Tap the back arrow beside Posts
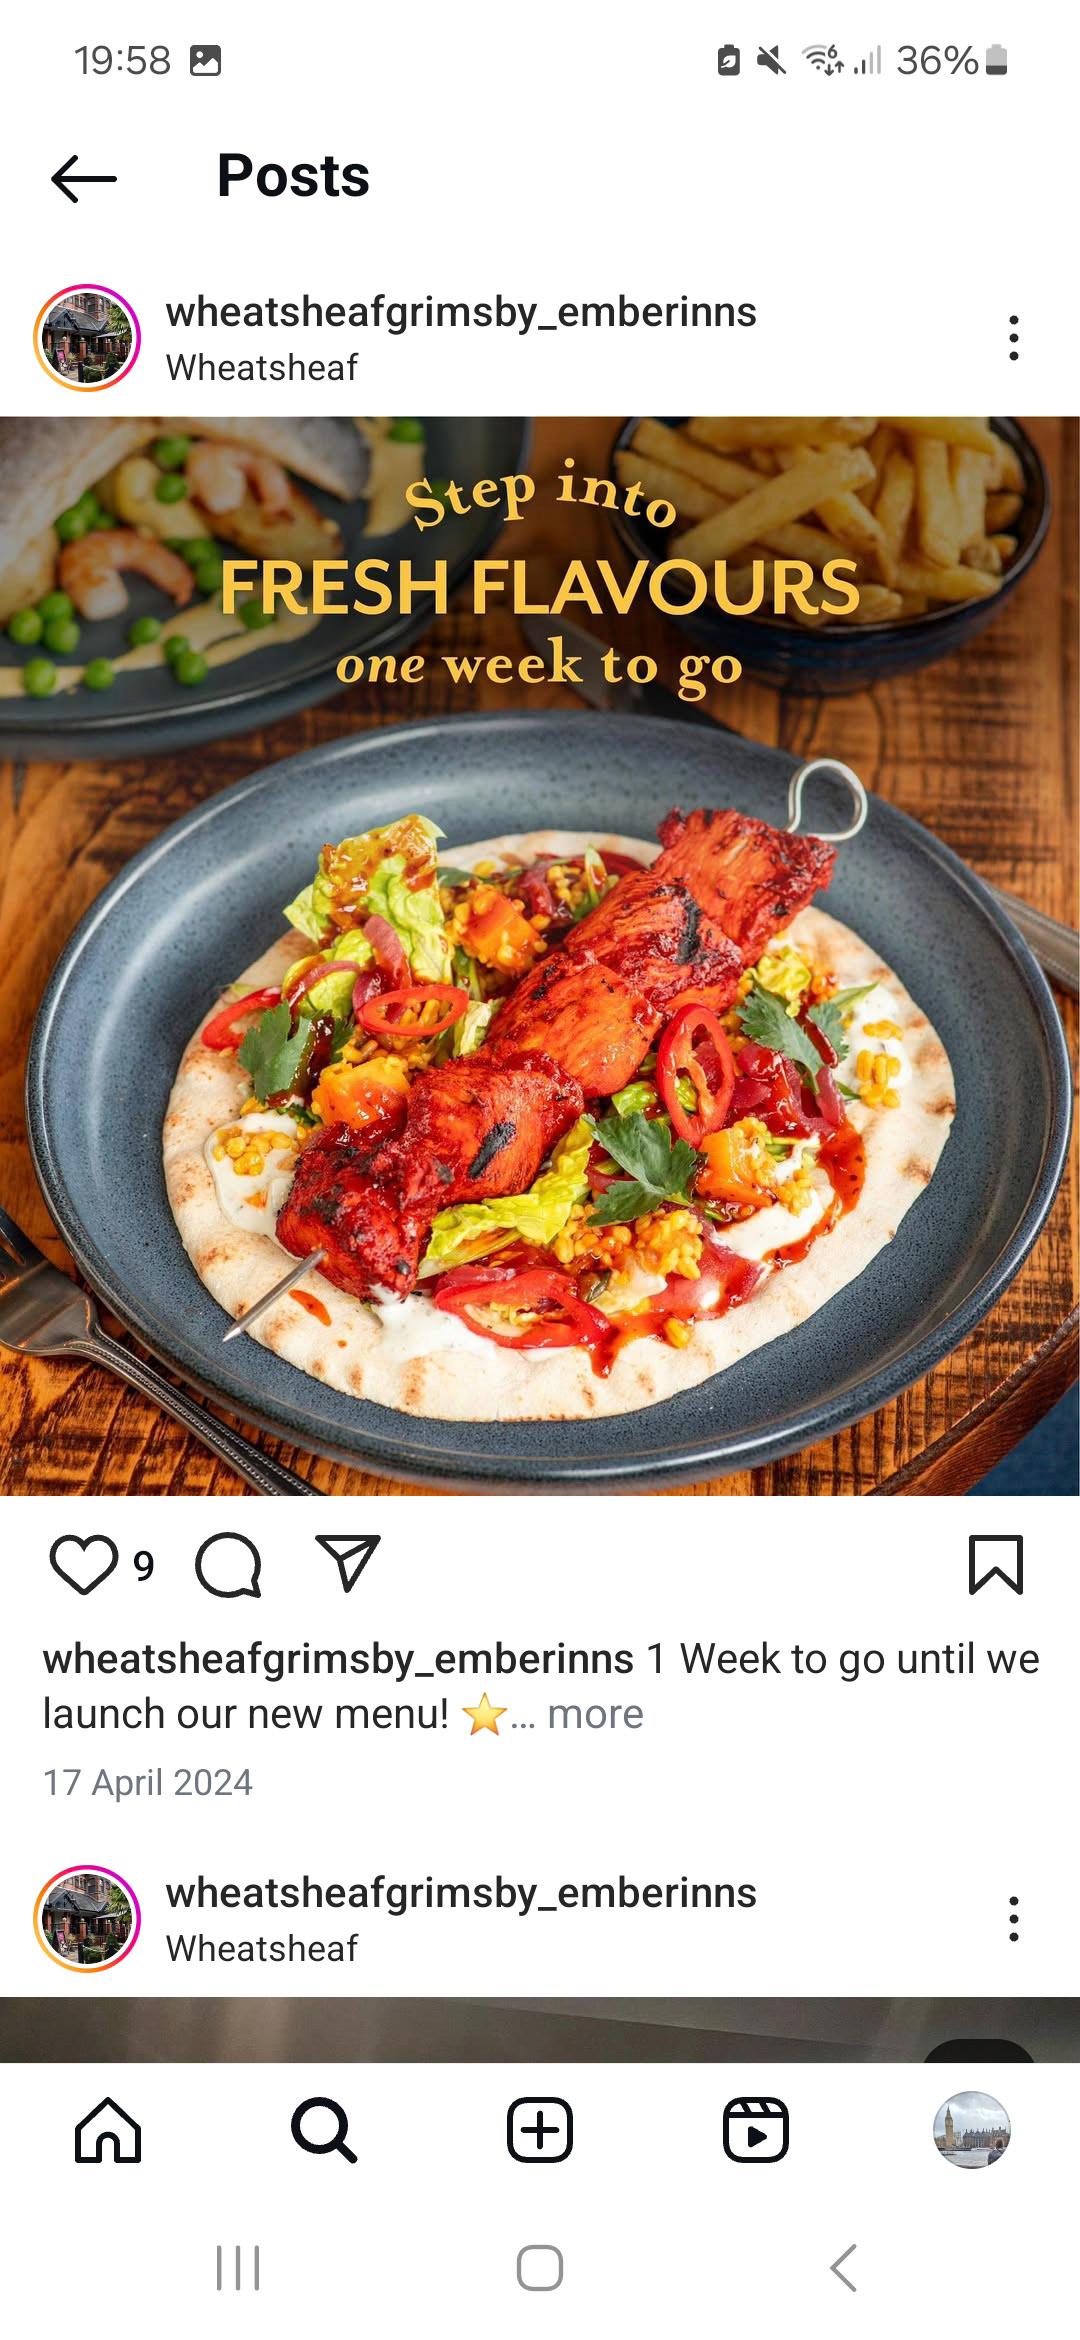The width and height of the screenshot is (1080, 2340). 84,179
